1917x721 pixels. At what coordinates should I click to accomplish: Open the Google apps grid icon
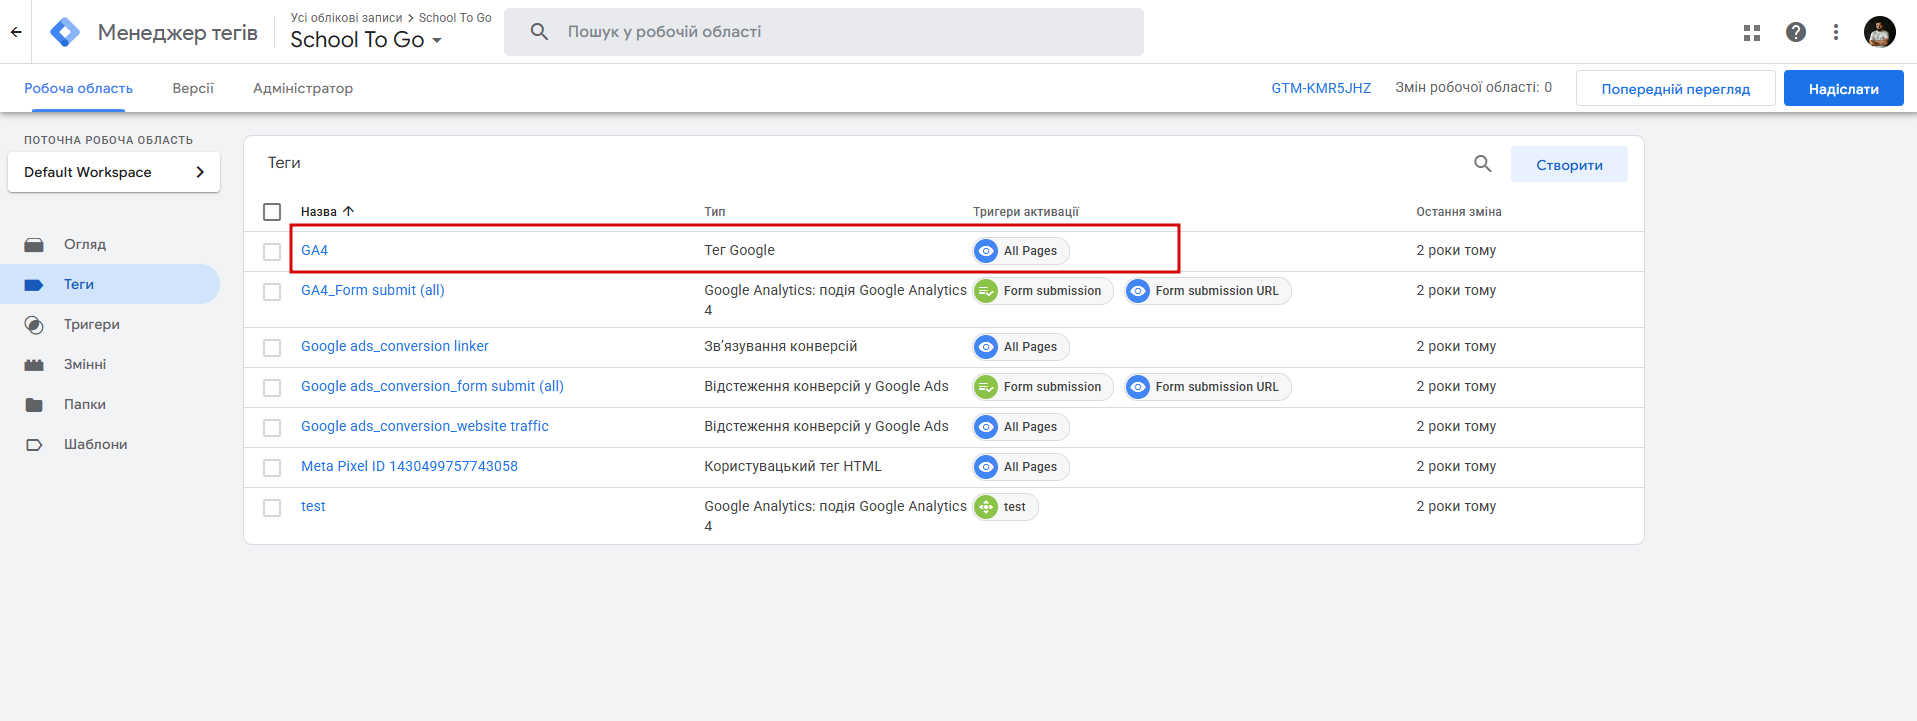[1752, 32]
